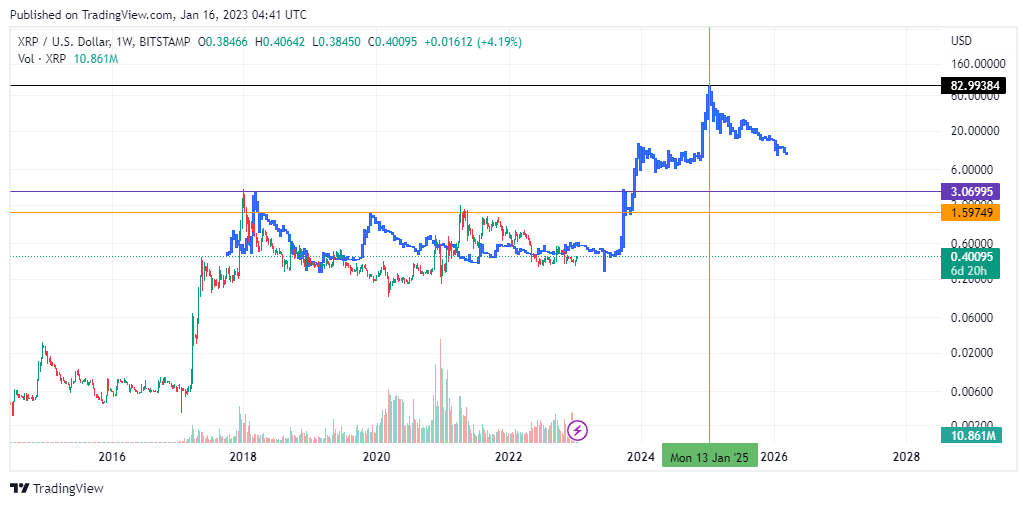Click the 2026 label on the time axis
1027x506 pixels.
[774, 456]
